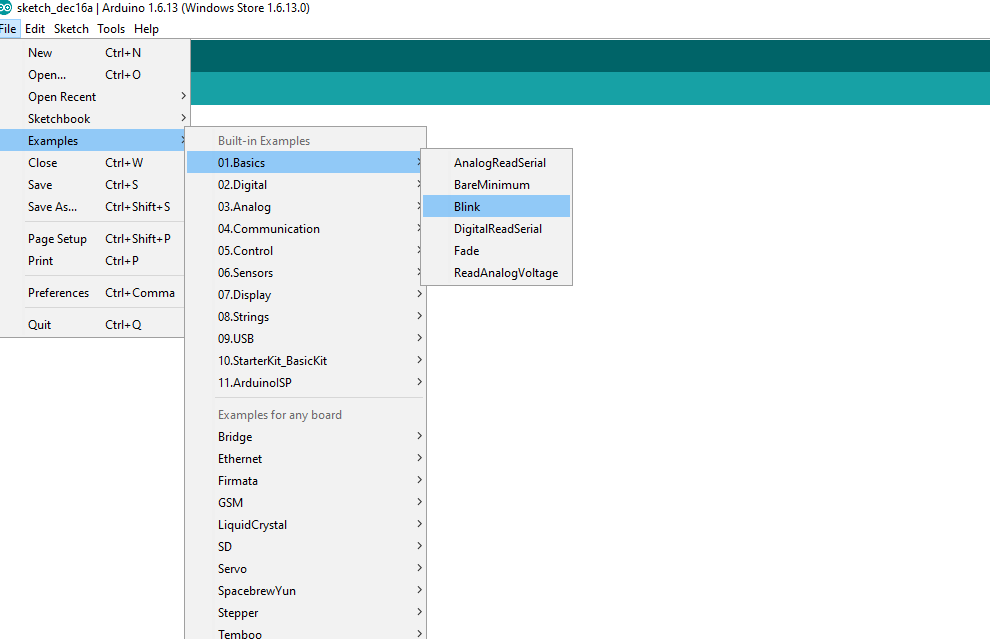Open the BareMinimum example
Image resolution: width=990 pixels, height=639 pixels.
491,185
